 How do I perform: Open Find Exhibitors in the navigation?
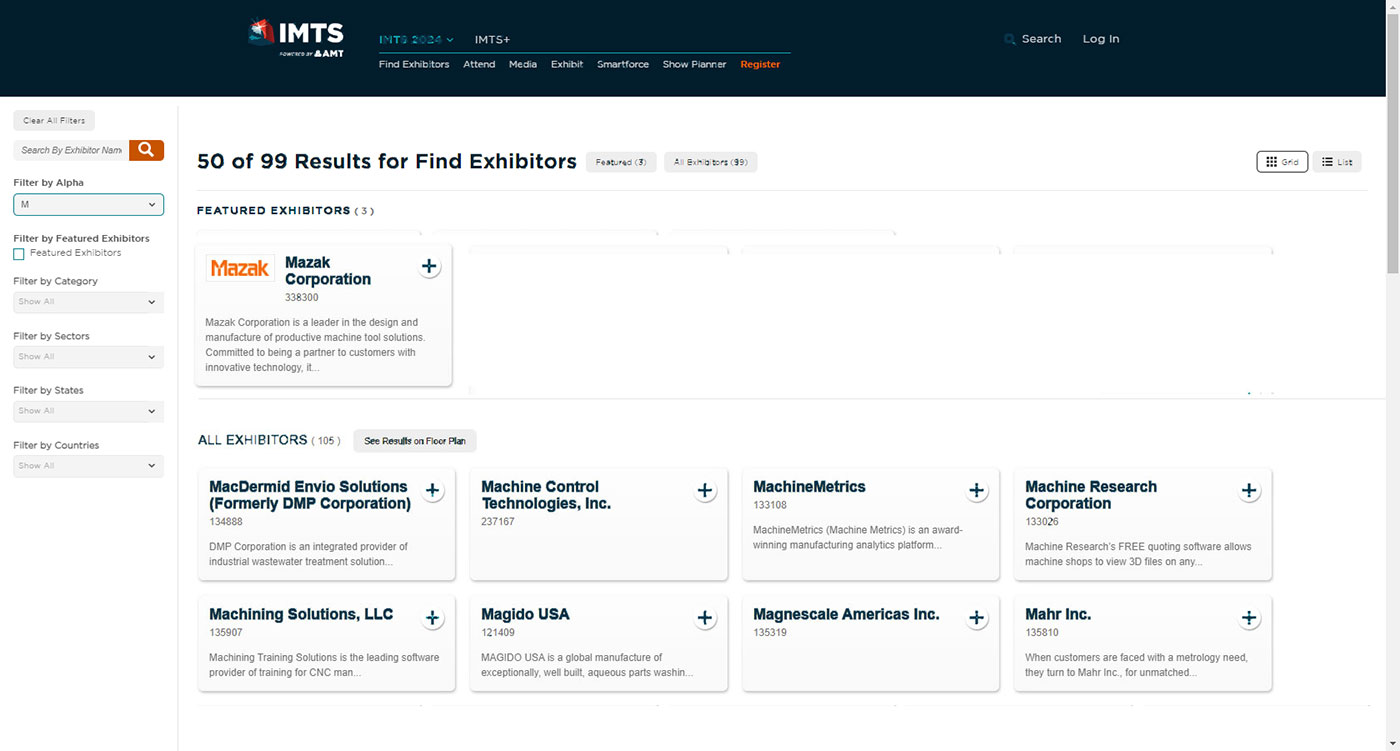coord(414,64)
